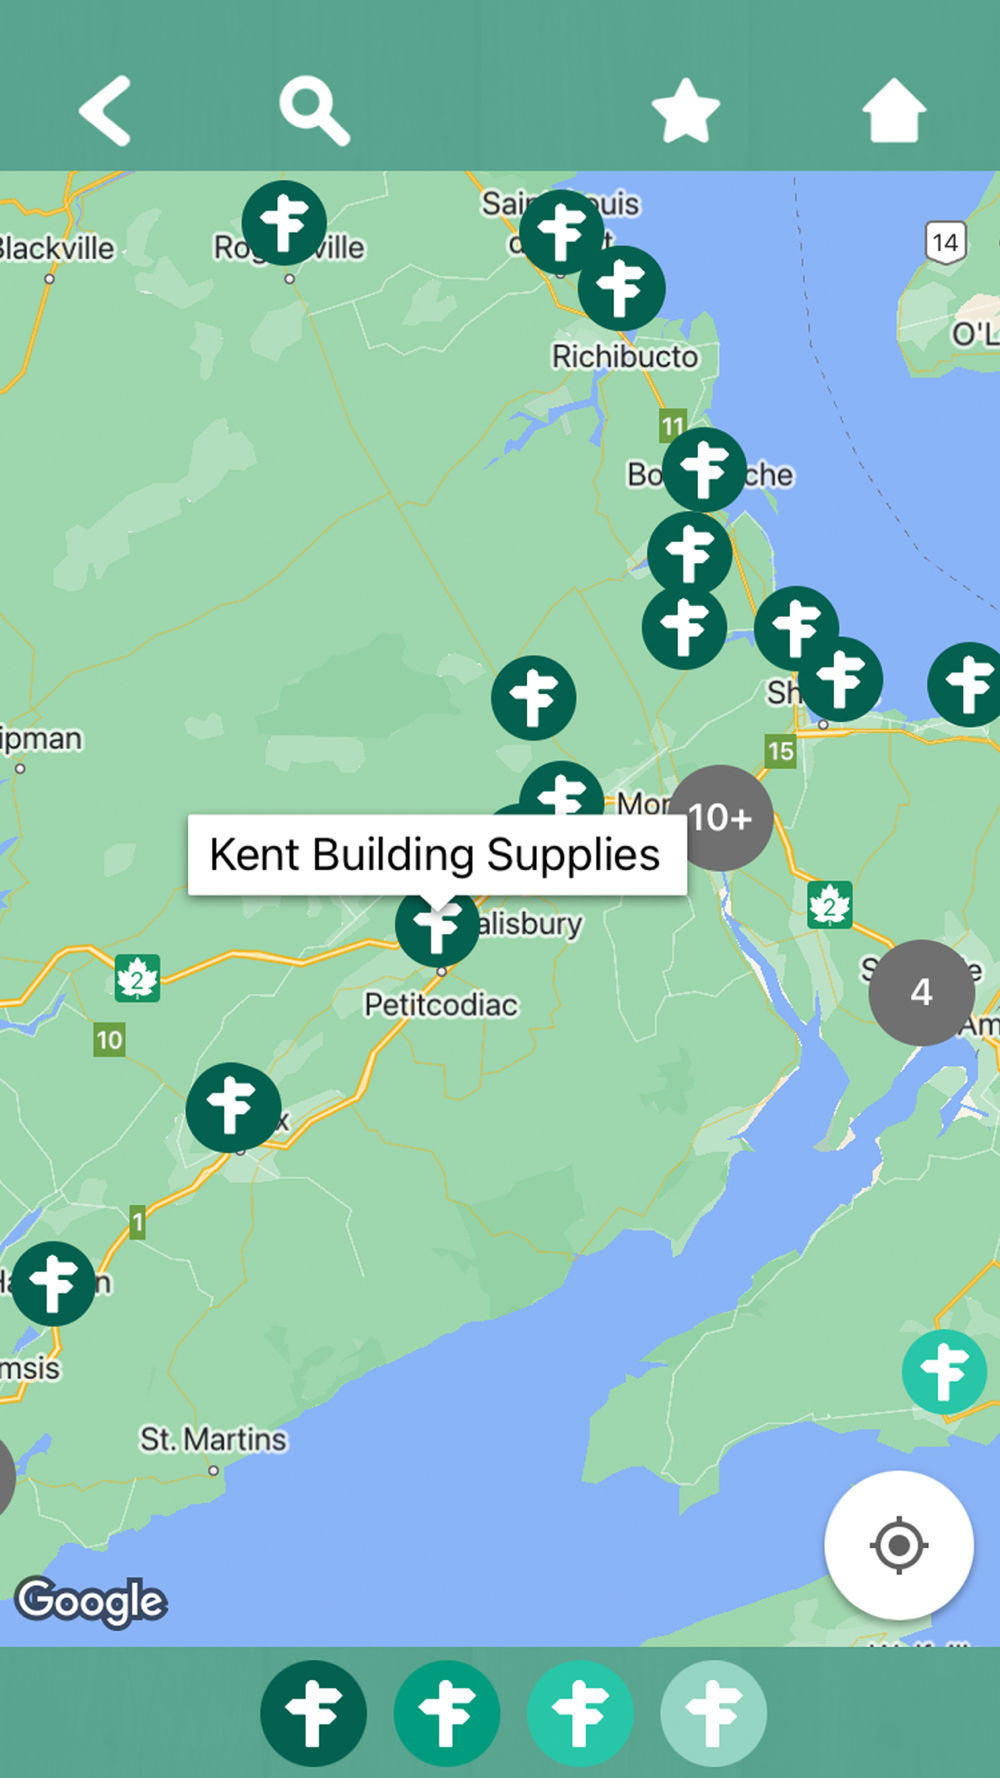Tap the Petitcodiac marker under the info bubble
1000x1778 pixels.
coord(437,926)
